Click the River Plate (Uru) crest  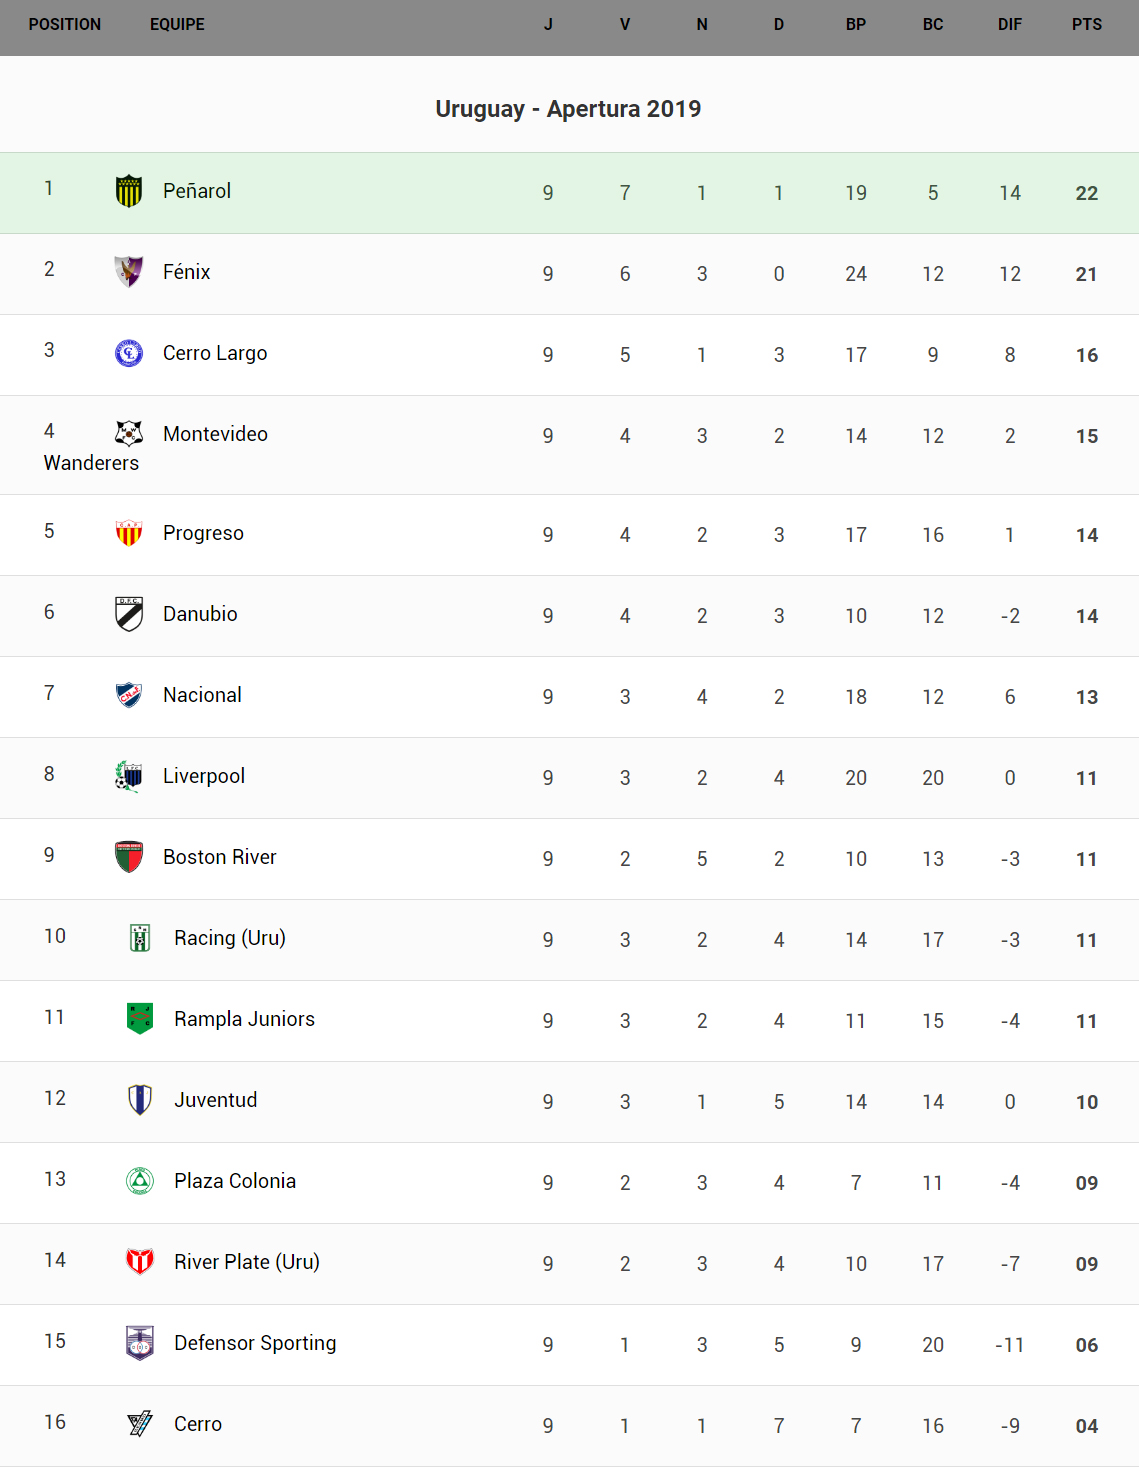(x=140, y=1262)
